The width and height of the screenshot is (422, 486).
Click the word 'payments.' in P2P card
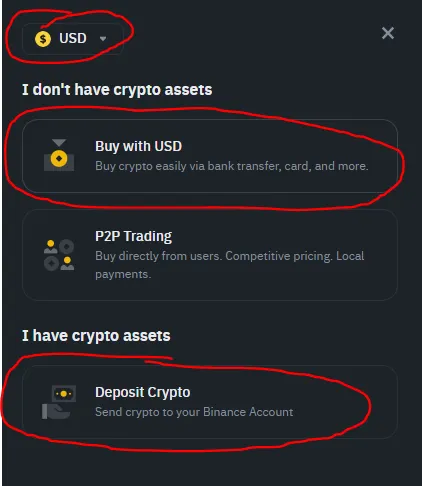pos(123,274)
